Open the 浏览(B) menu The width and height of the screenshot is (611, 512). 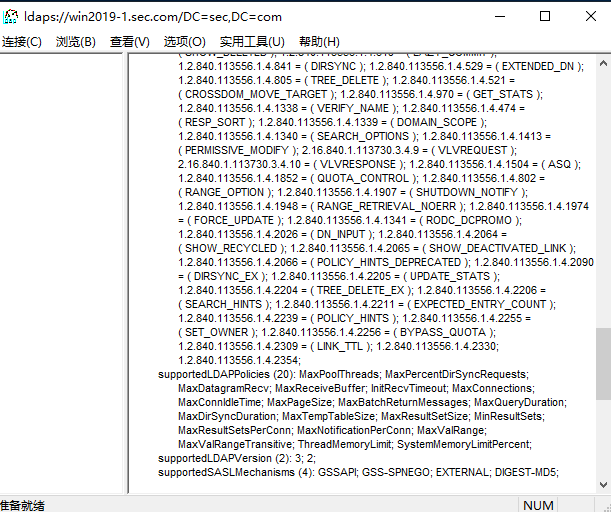pos(76,42)
